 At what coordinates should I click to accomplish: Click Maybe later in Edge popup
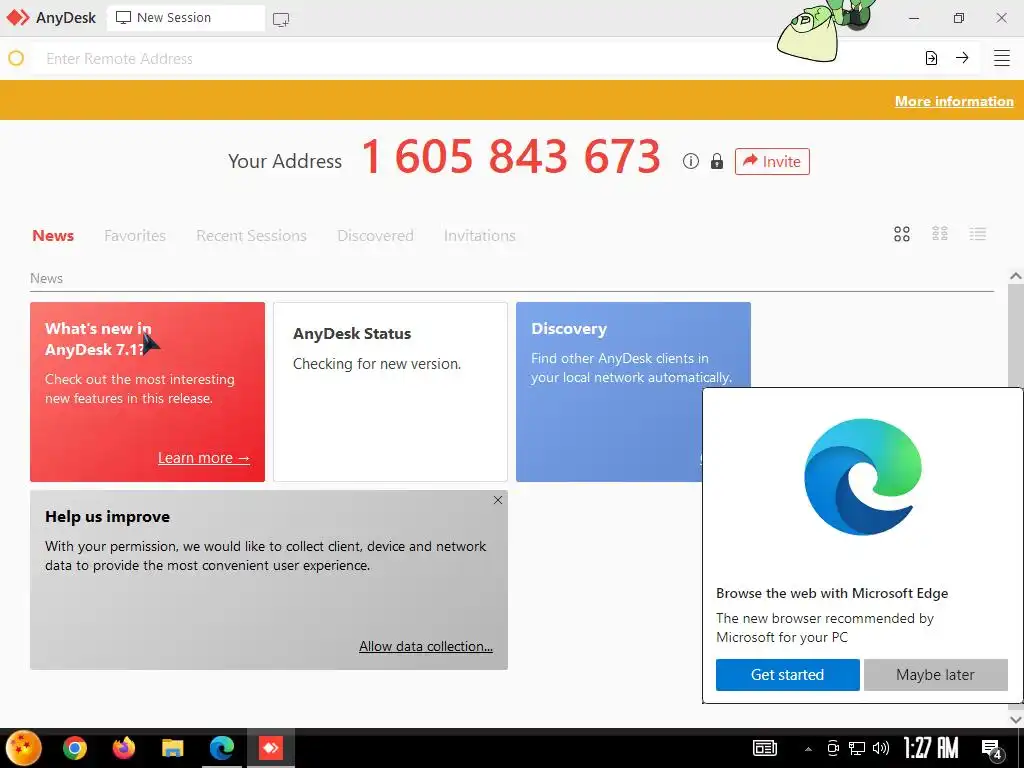point(935,675)
